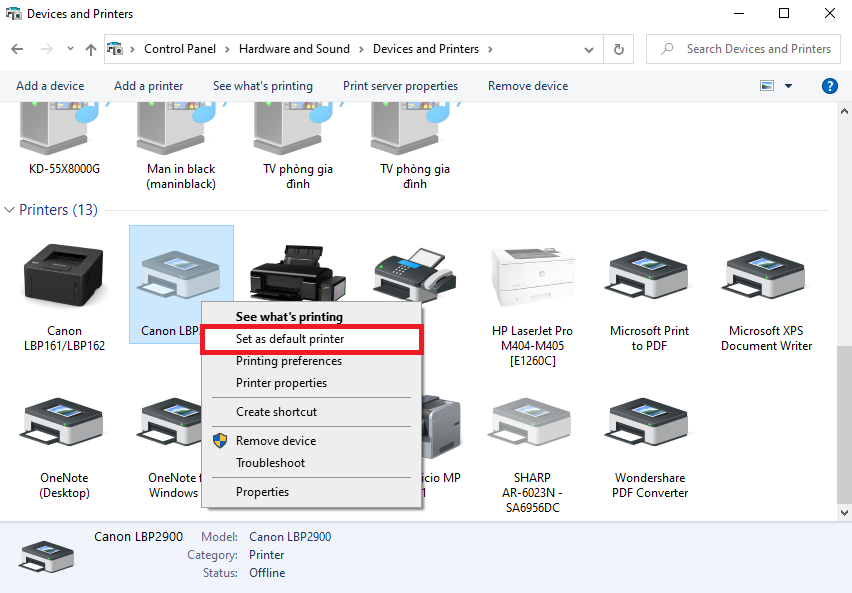Open the view options dropdown arrow
Viewport: 852px width, 593px height.
788,86
